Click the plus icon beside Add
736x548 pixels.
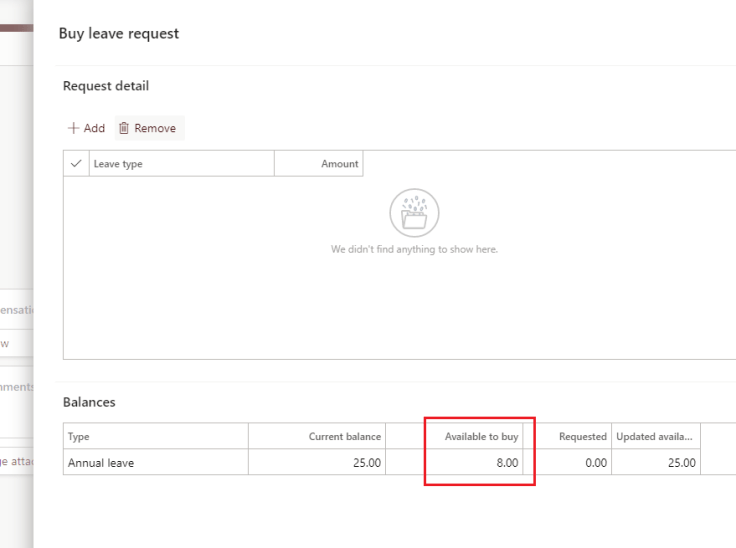point(73,128)
